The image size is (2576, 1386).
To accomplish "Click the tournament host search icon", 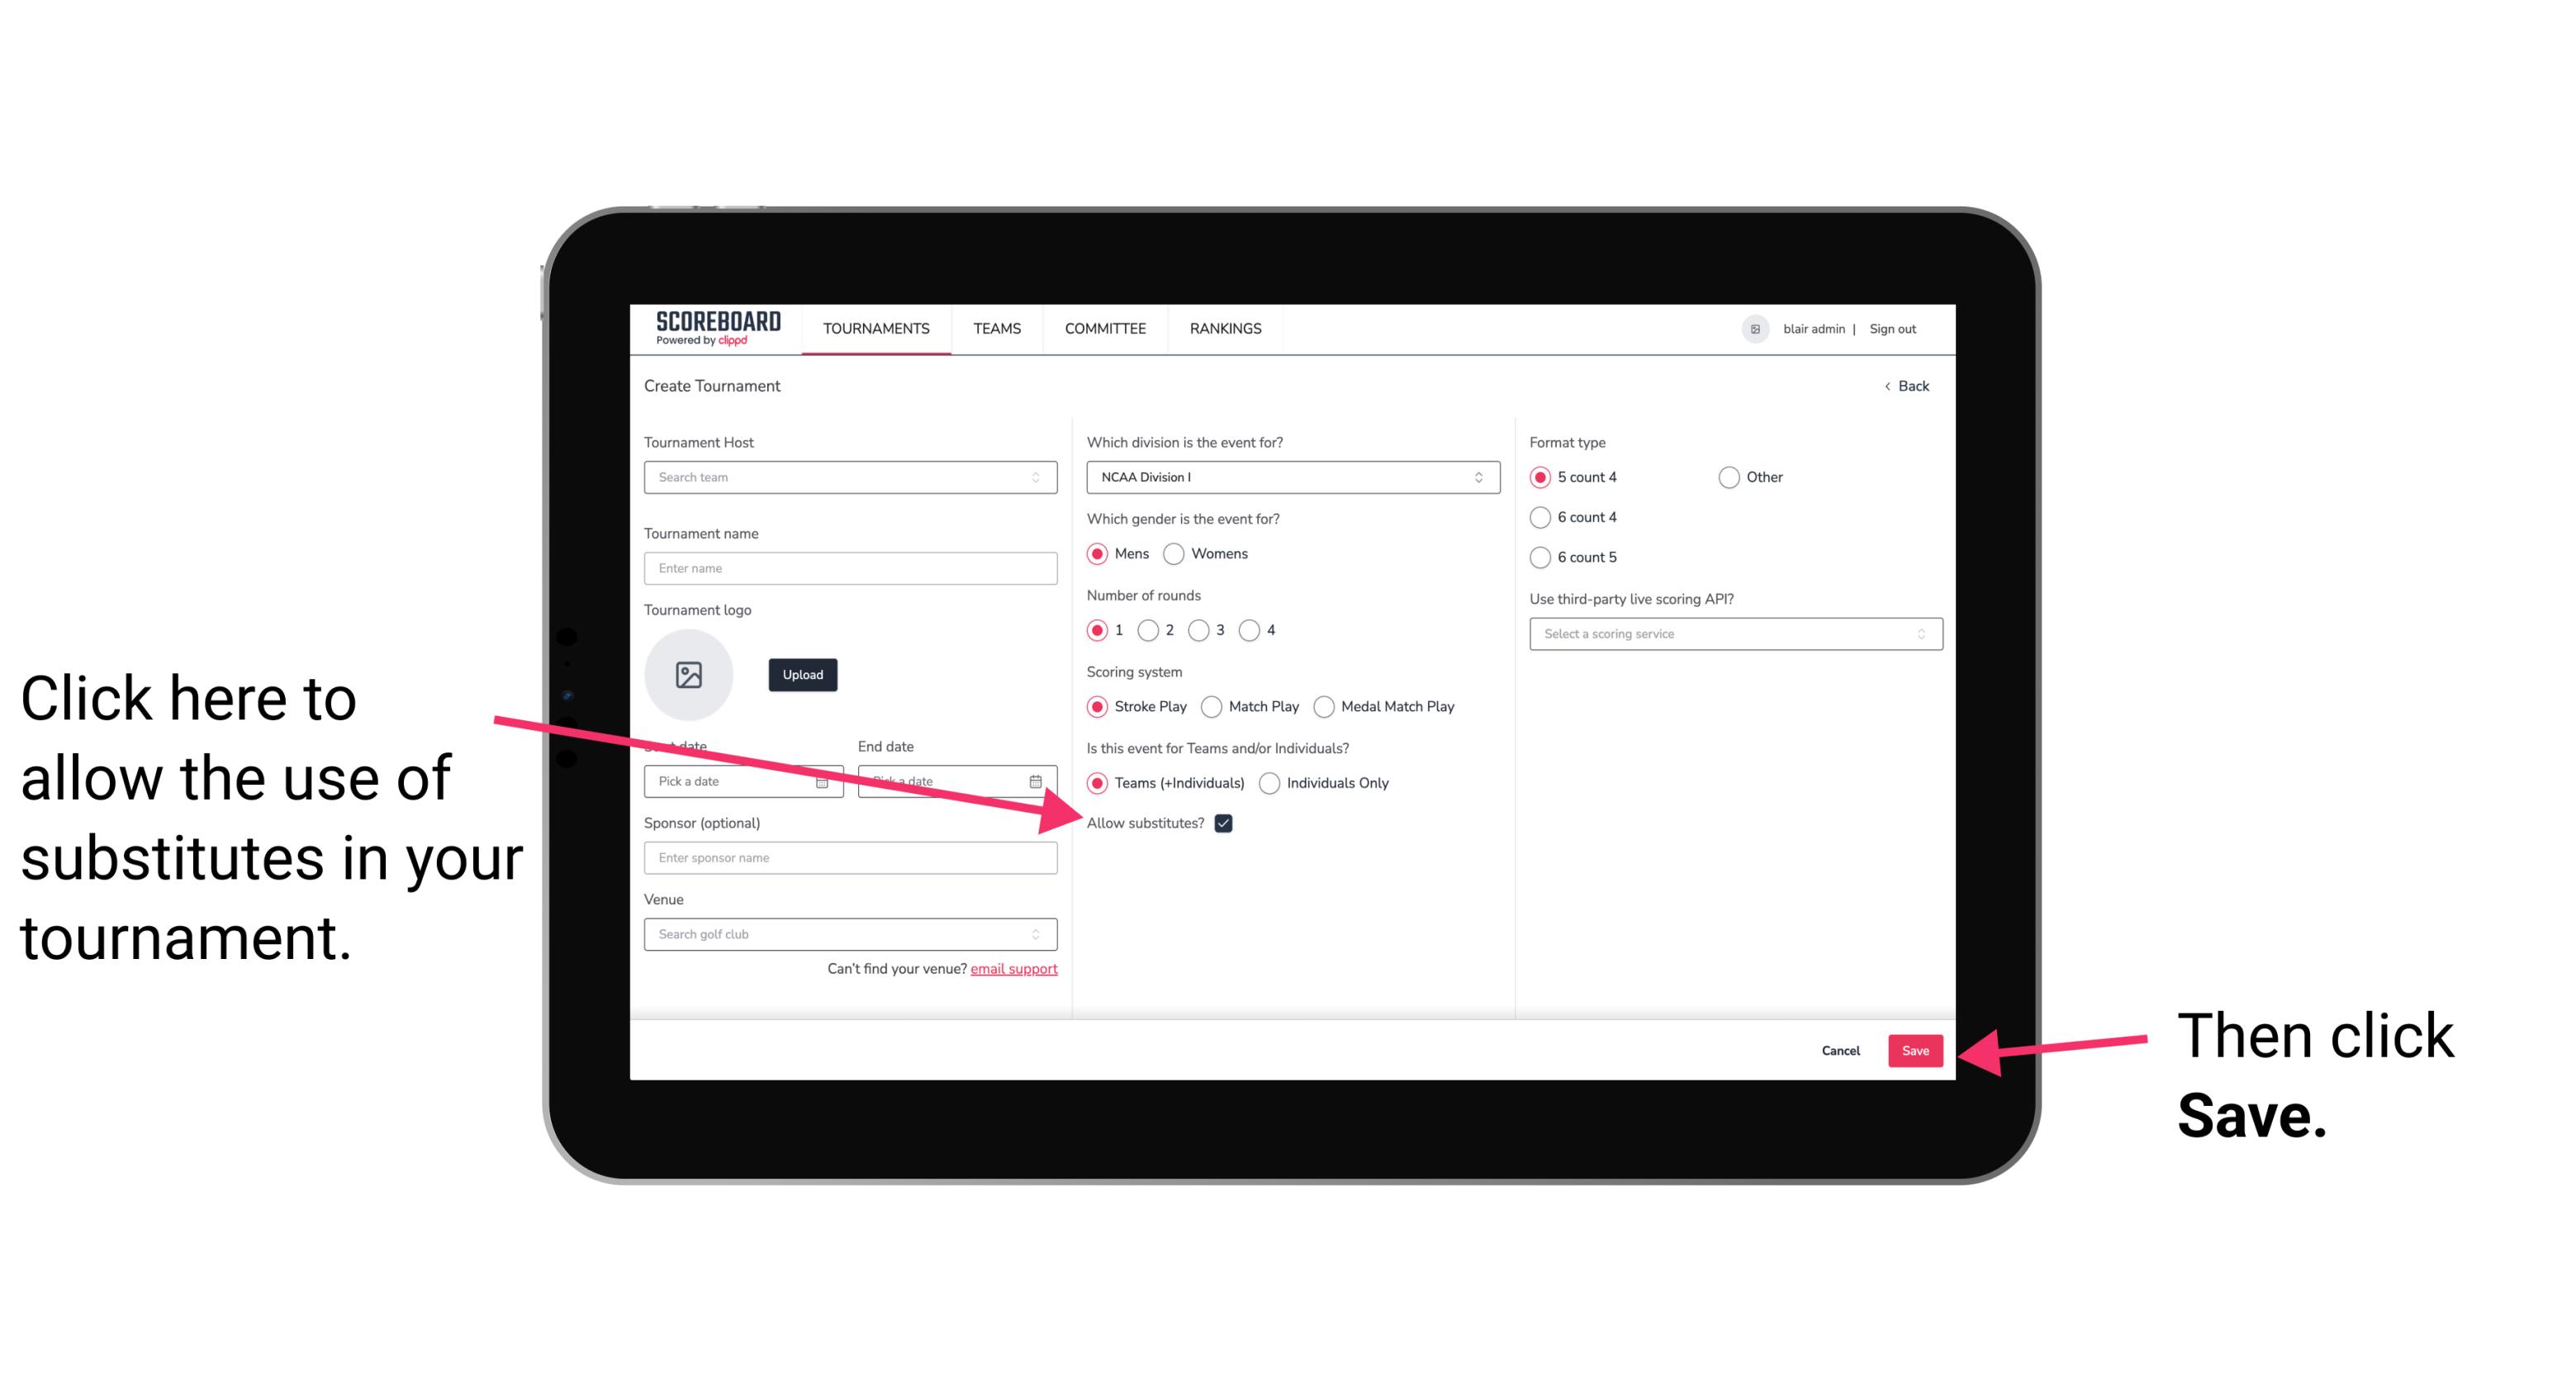I will pyautogui.click(x=1039, y=477).
